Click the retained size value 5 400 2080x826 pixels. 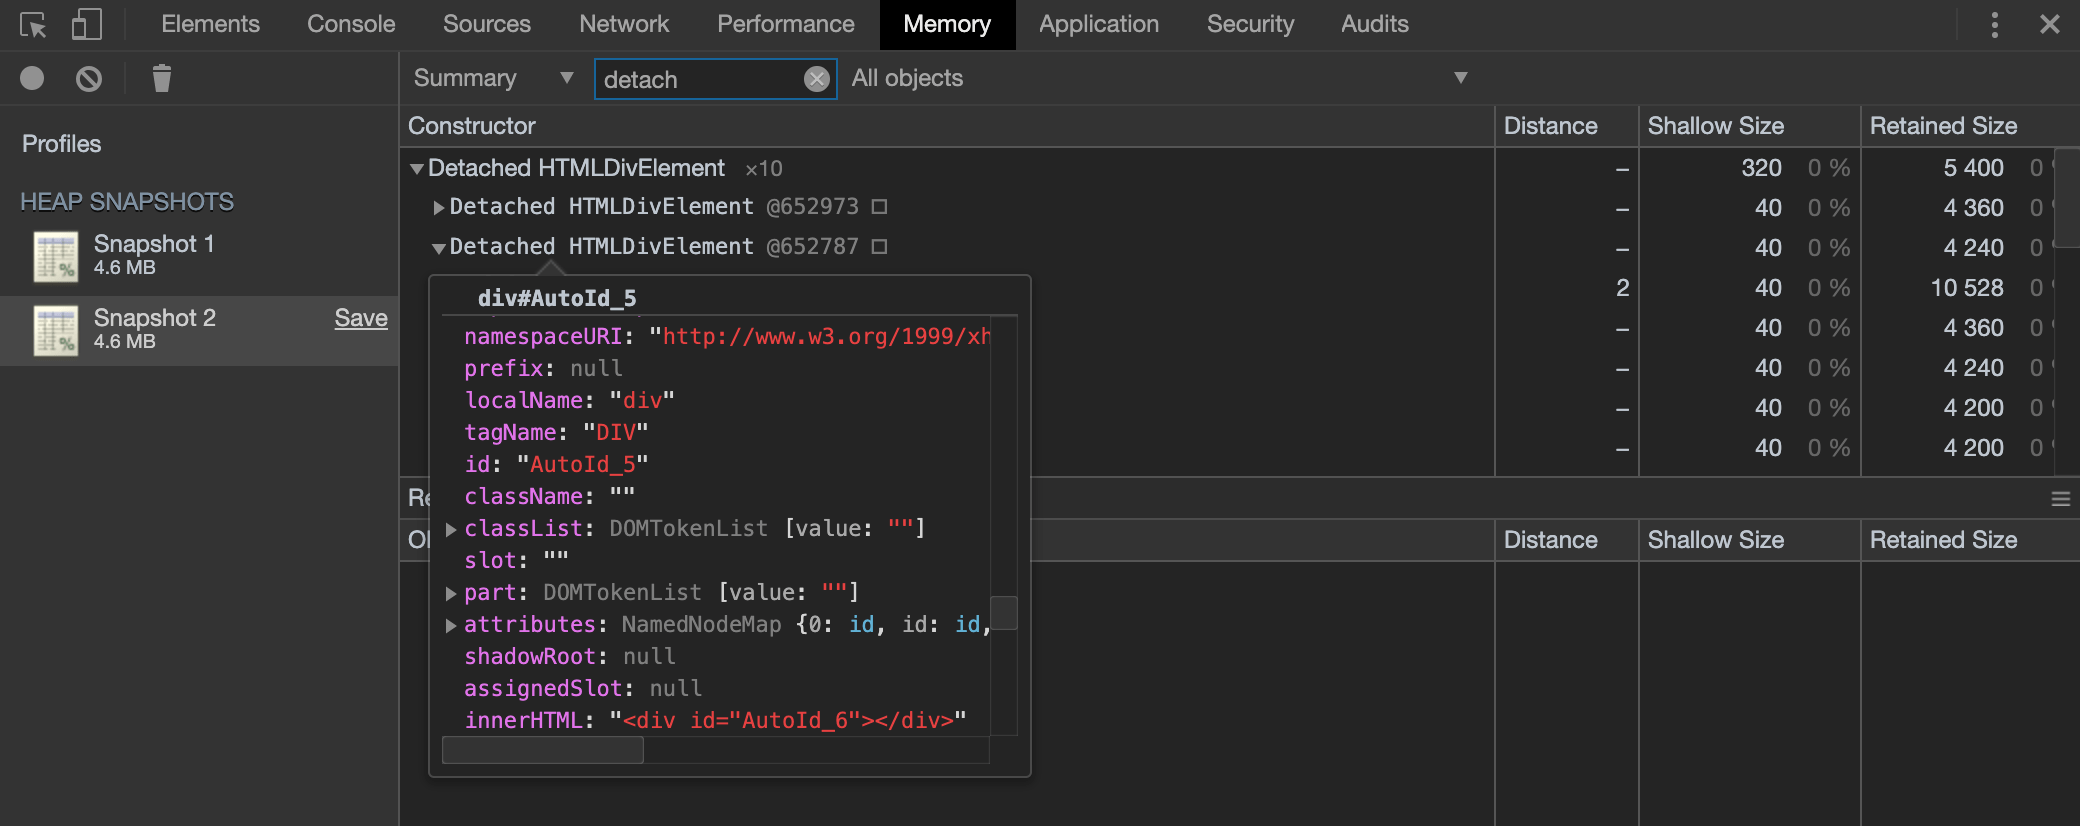(x=1973, y=168)
